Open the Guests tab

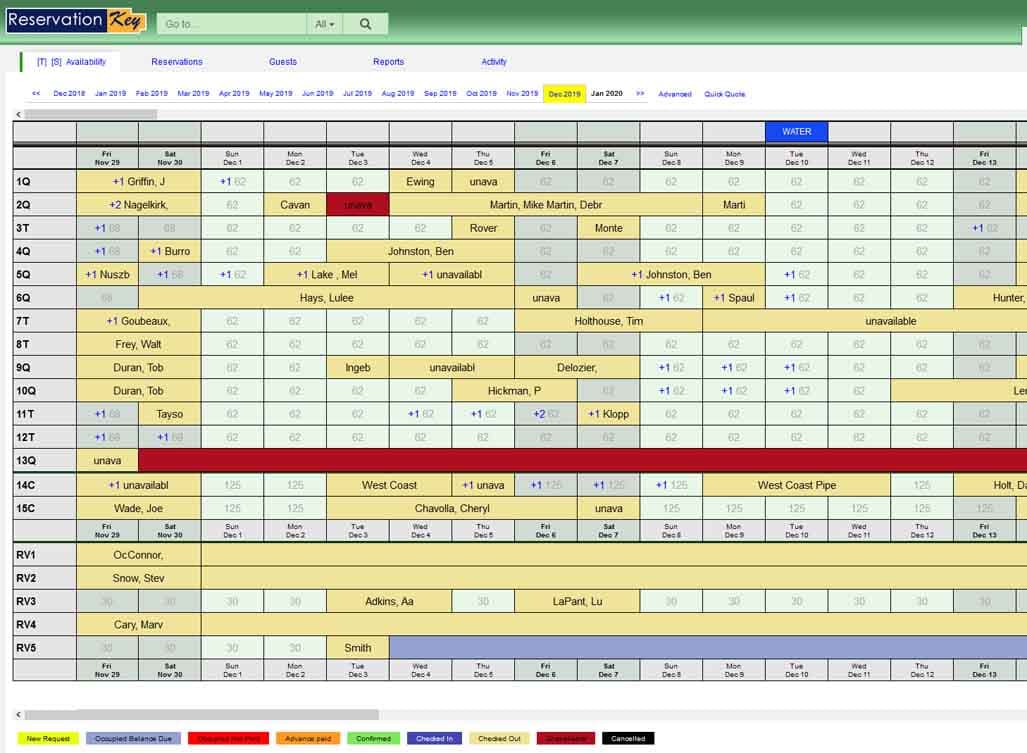pos(282,61)
